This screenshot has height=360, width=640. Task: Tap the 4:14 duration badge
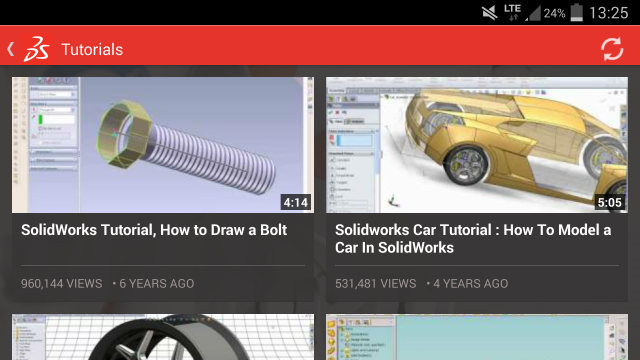coord(296,202)
